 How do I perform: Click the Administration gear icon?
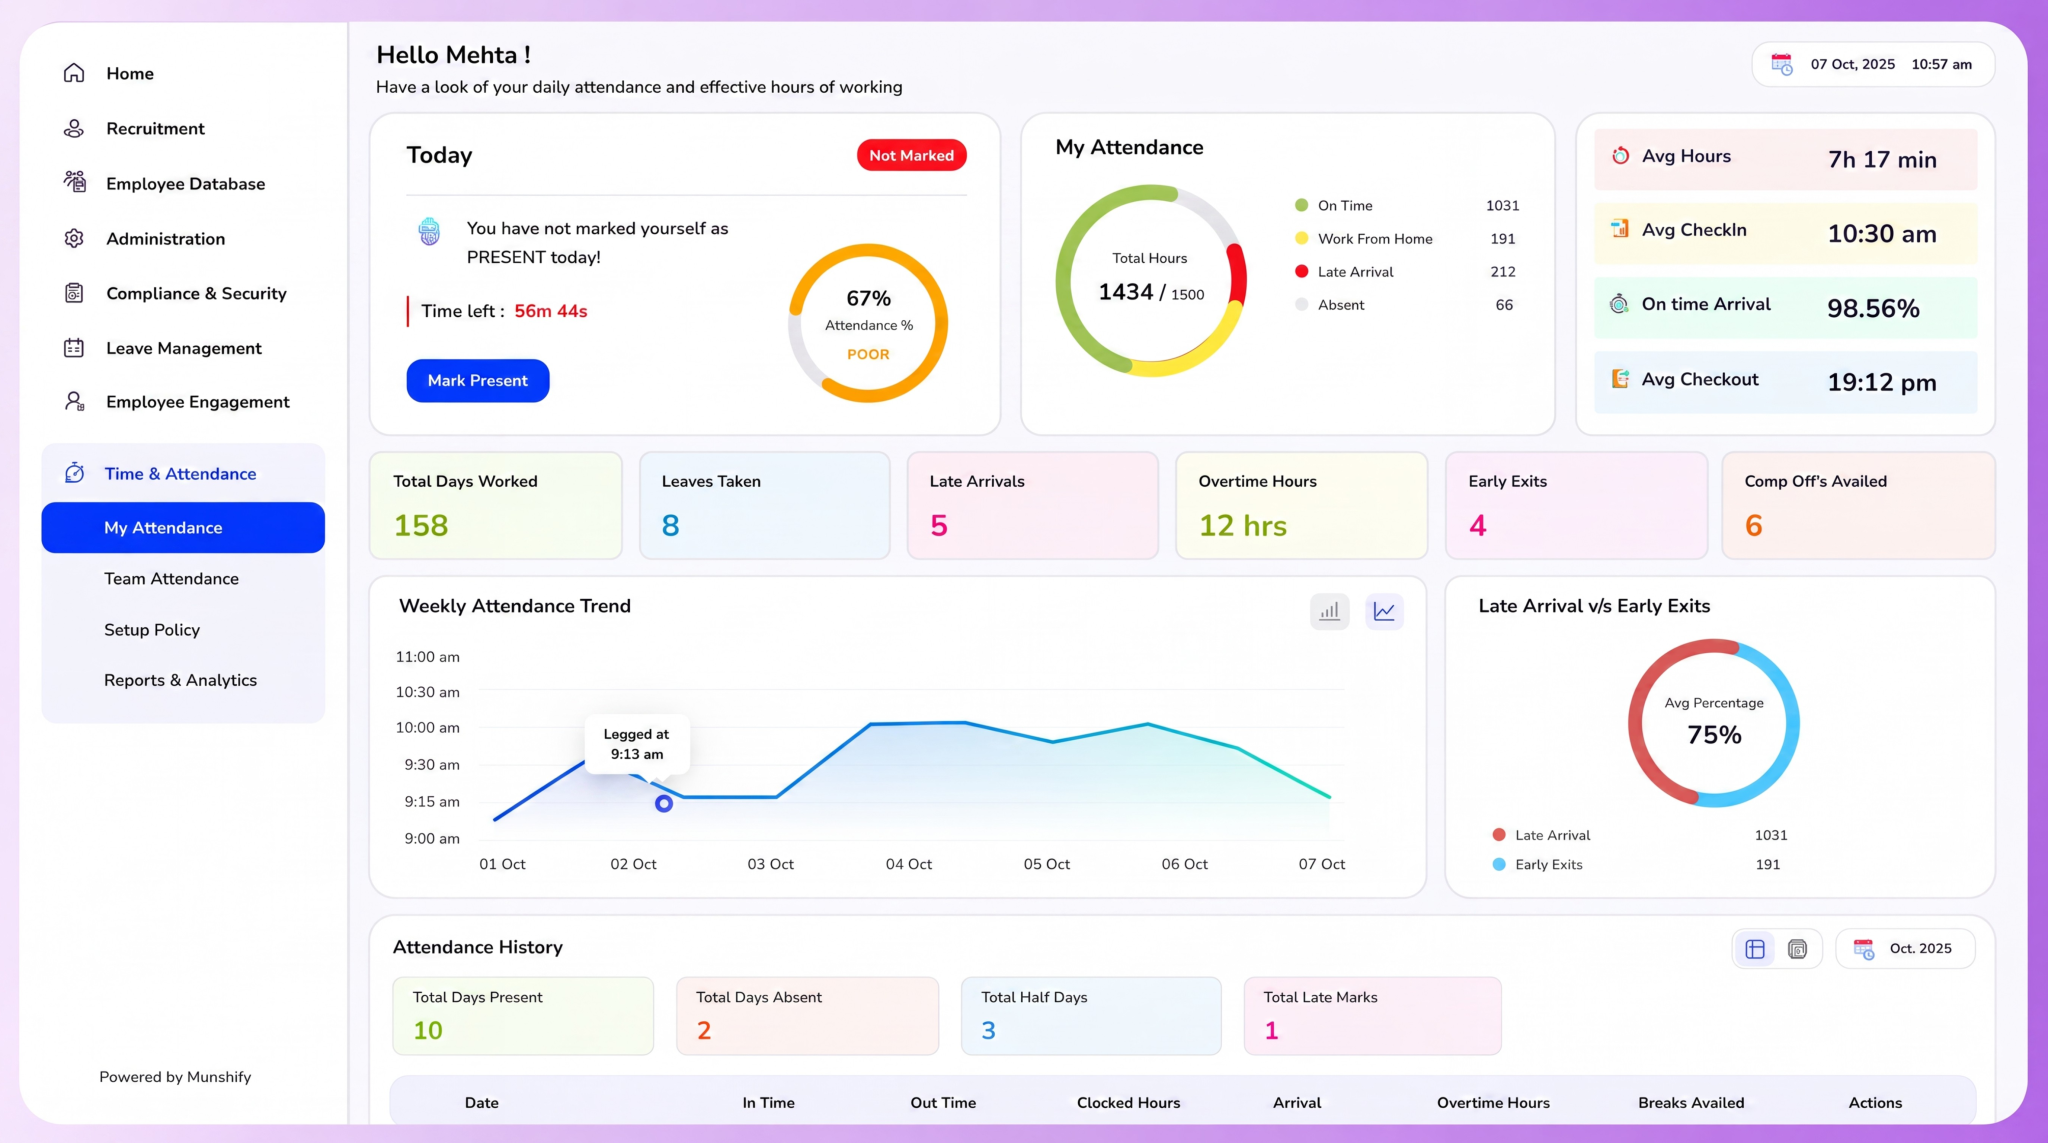point(74,238)
